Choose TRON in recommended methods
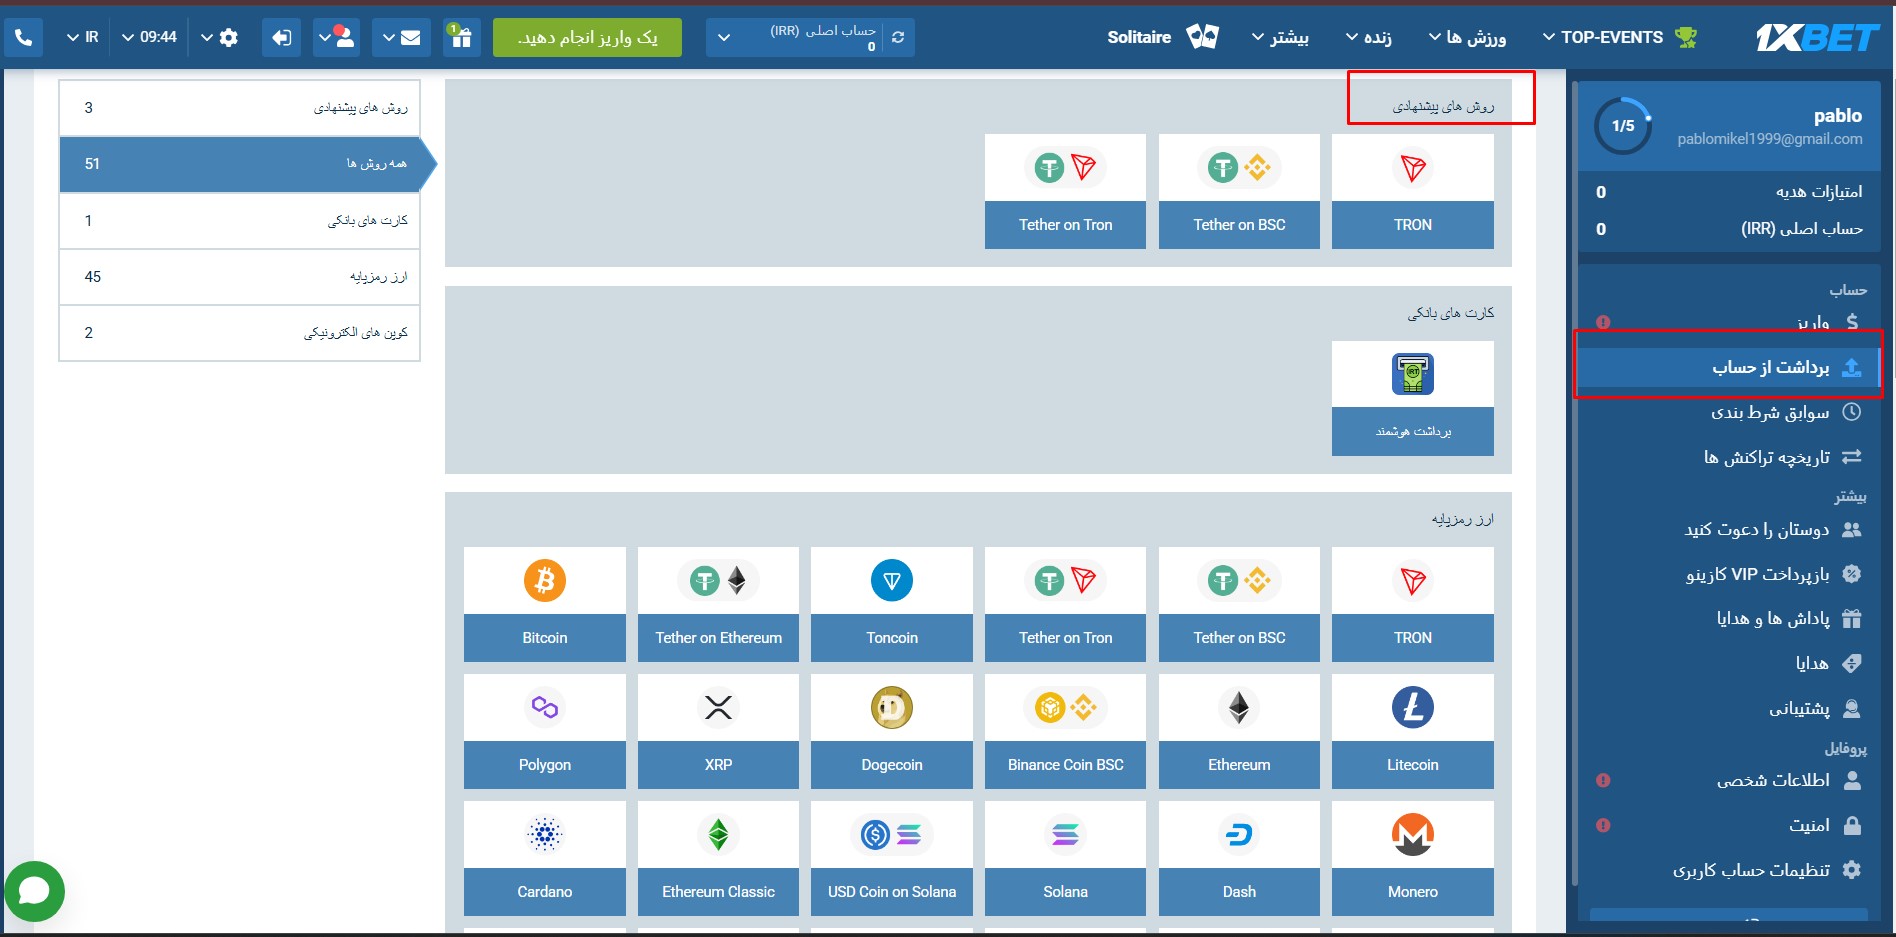 coord(1413,191)
